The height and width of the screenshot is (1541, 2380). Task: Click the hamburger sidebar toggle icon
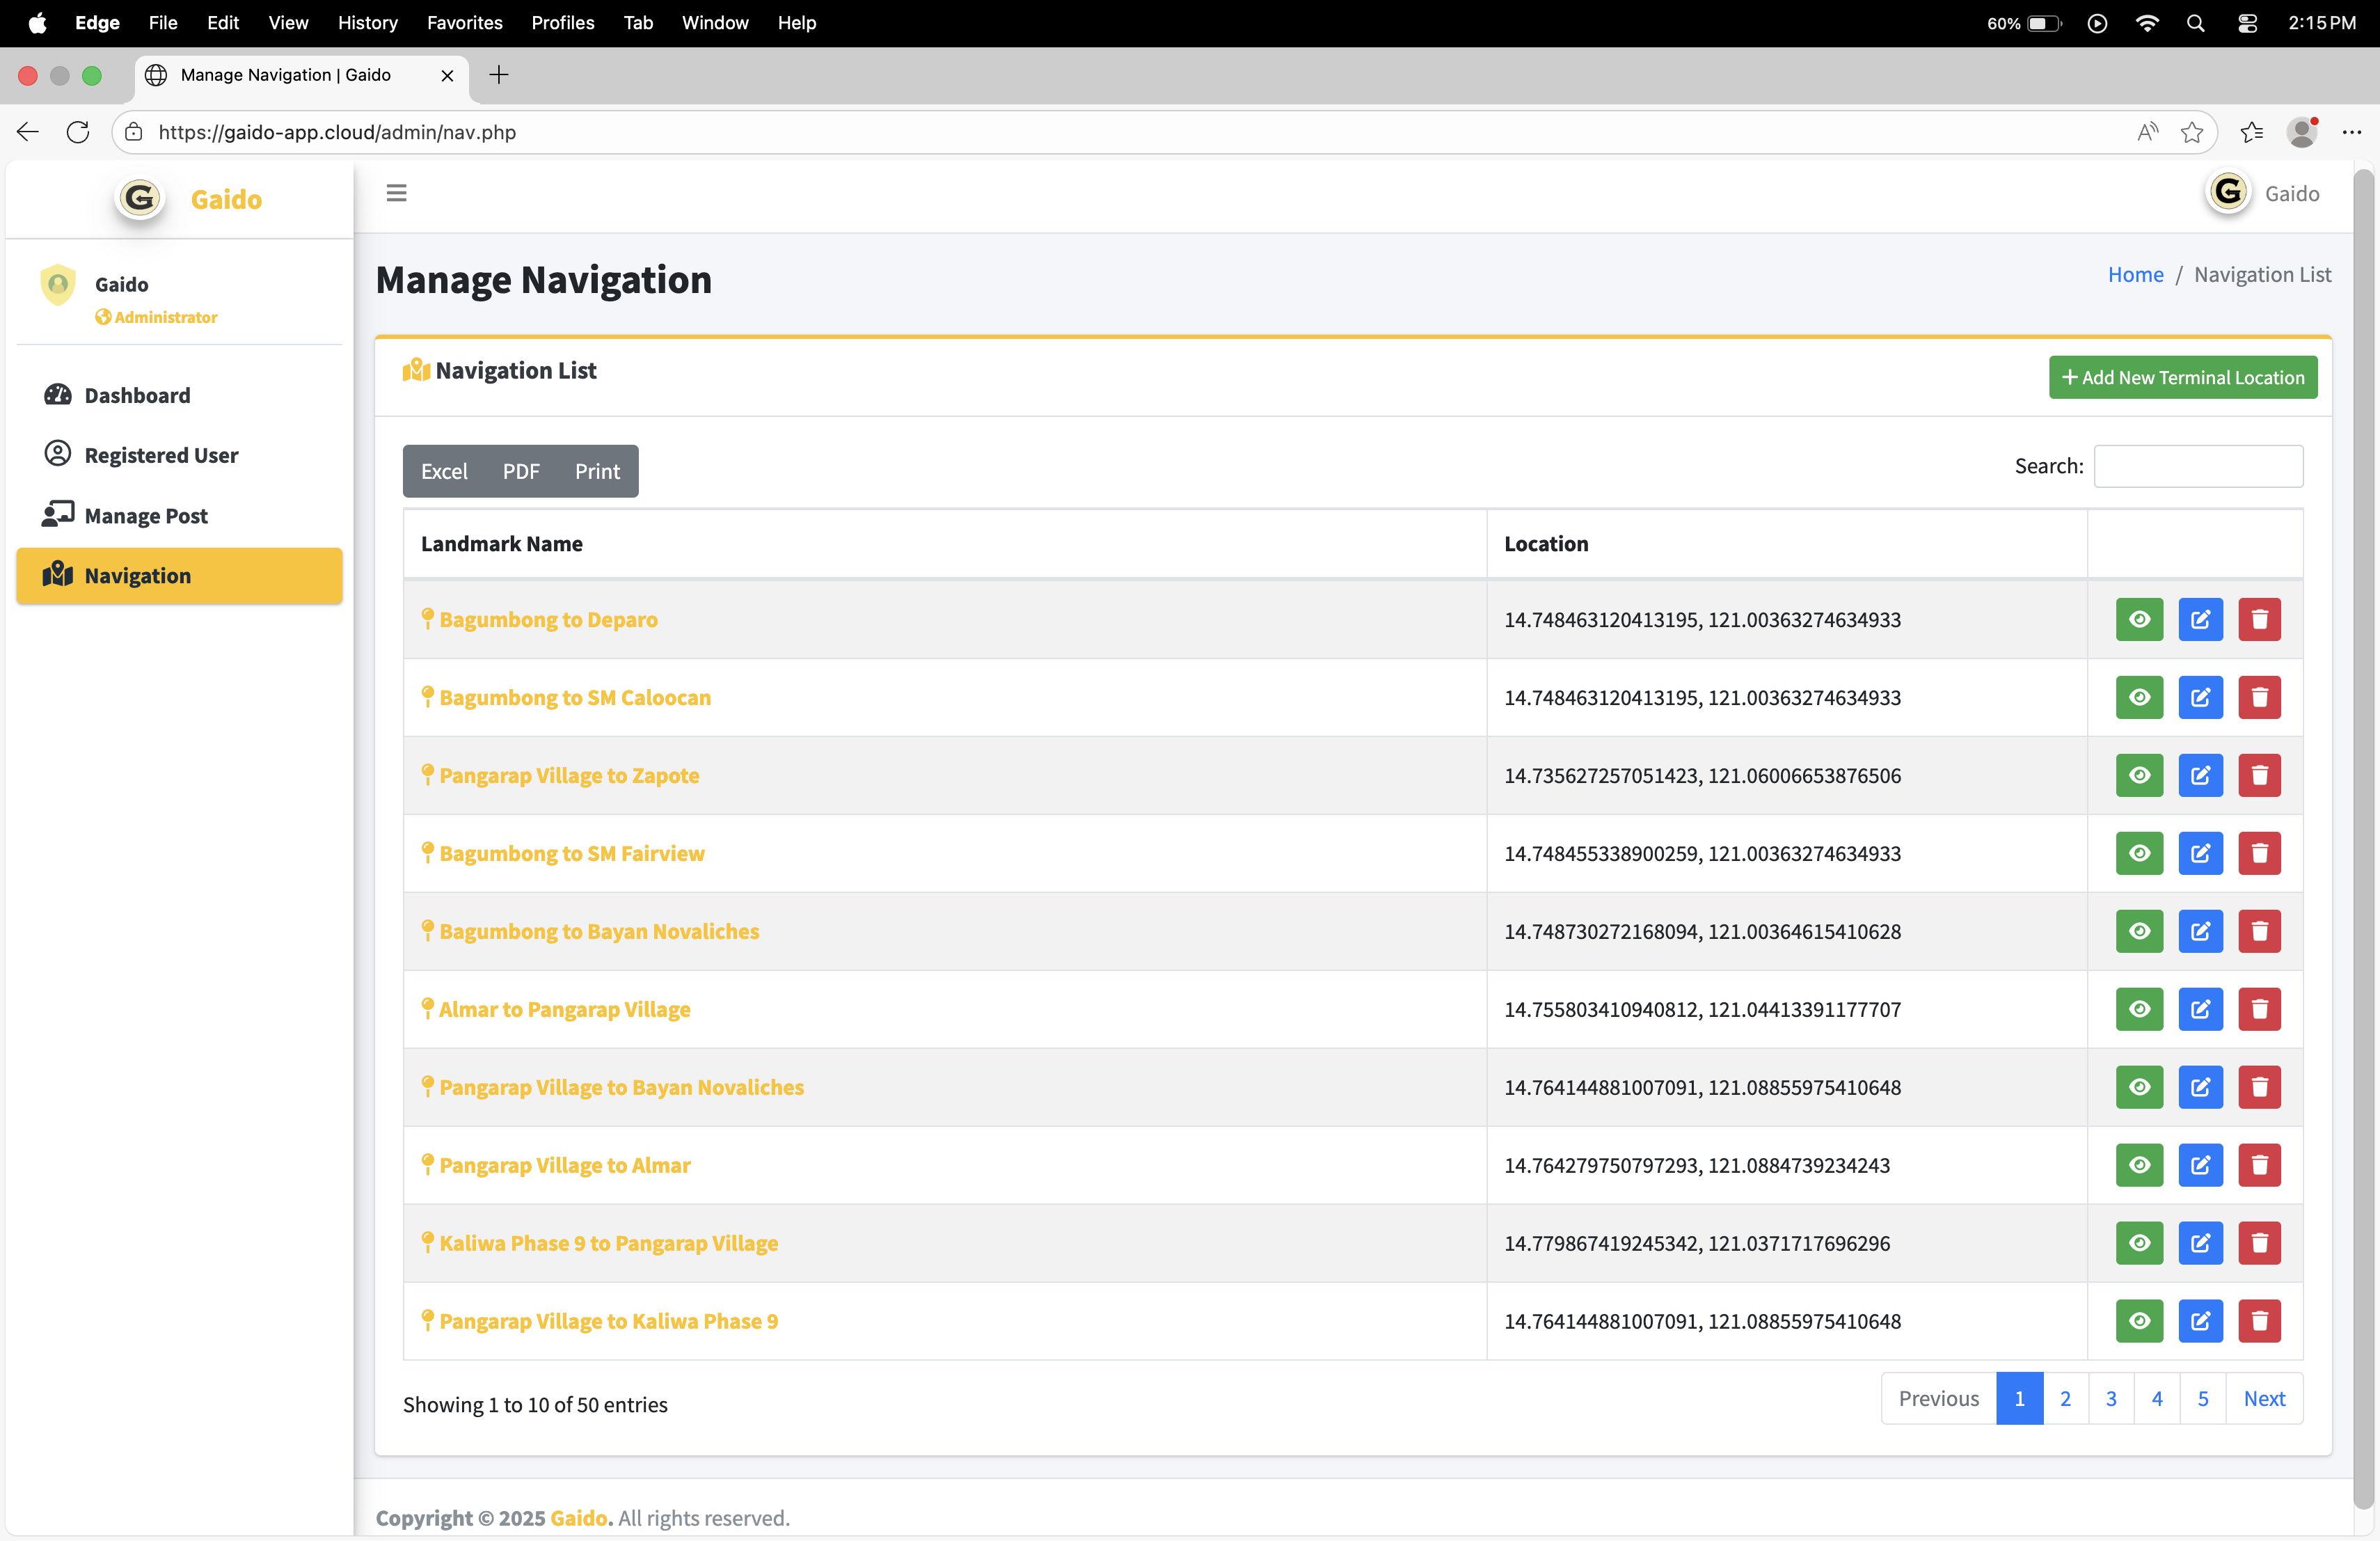pos(396,193)
